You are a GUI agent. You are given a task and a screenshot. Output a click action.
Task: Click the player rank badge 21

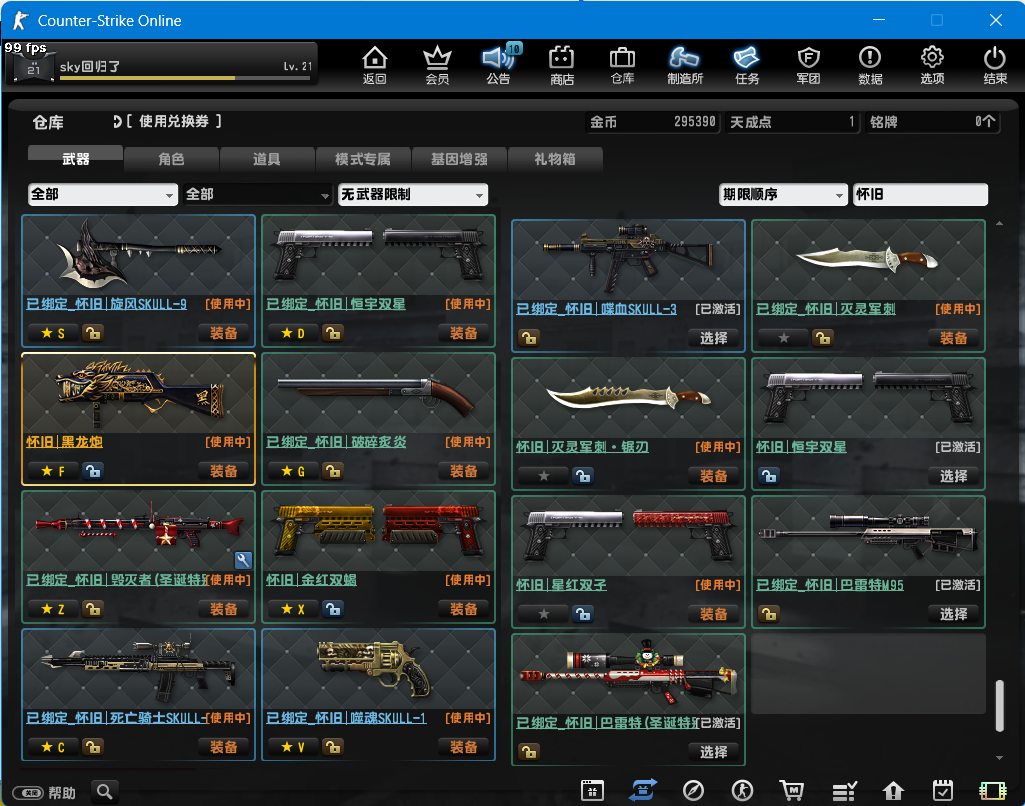click(33, 68)
